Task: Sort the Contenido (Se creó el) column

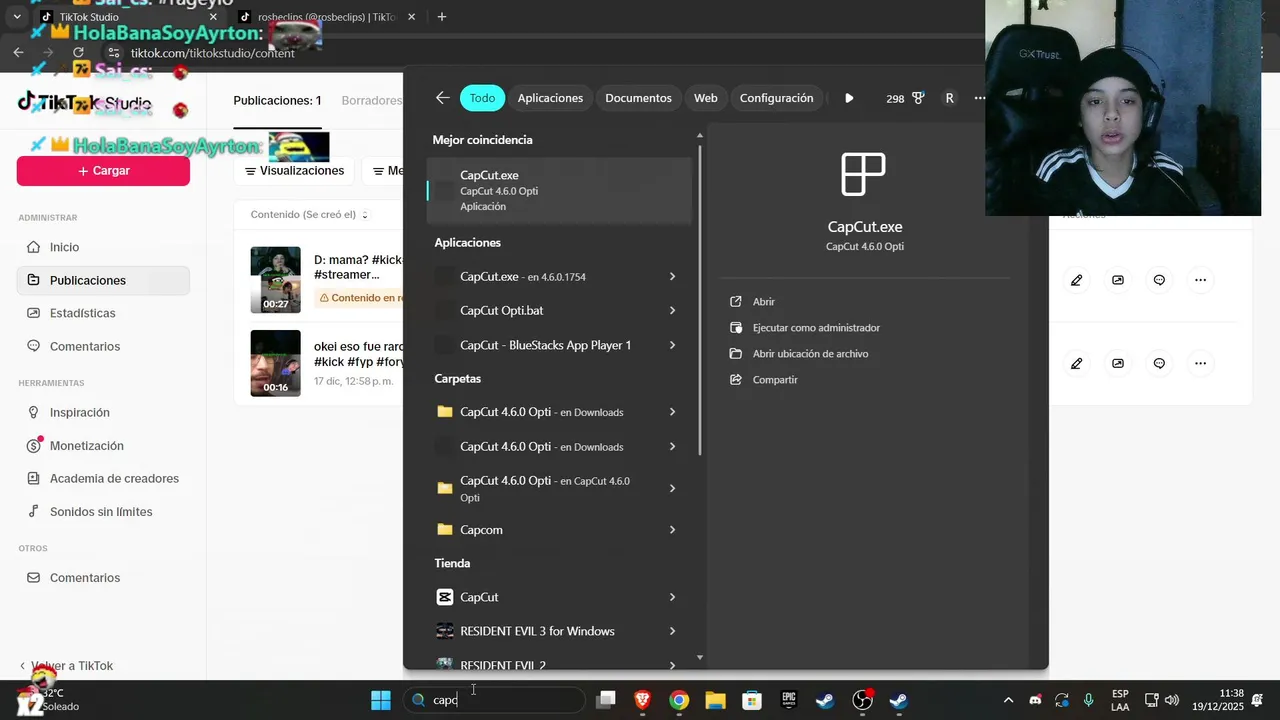Action: (x=309, y=215)
